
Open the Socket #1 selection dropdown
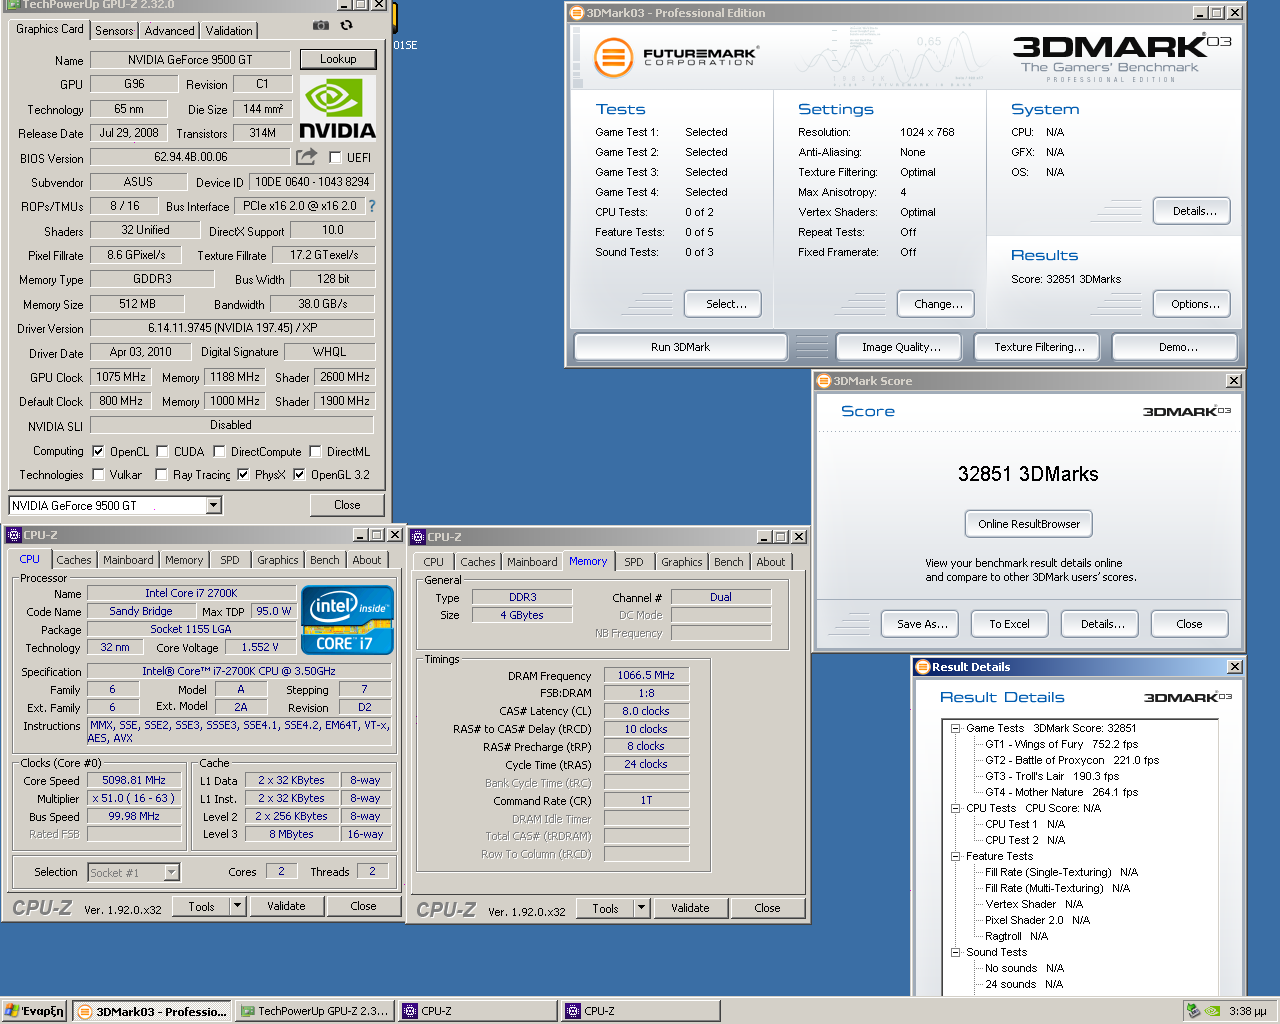point(171,873)
